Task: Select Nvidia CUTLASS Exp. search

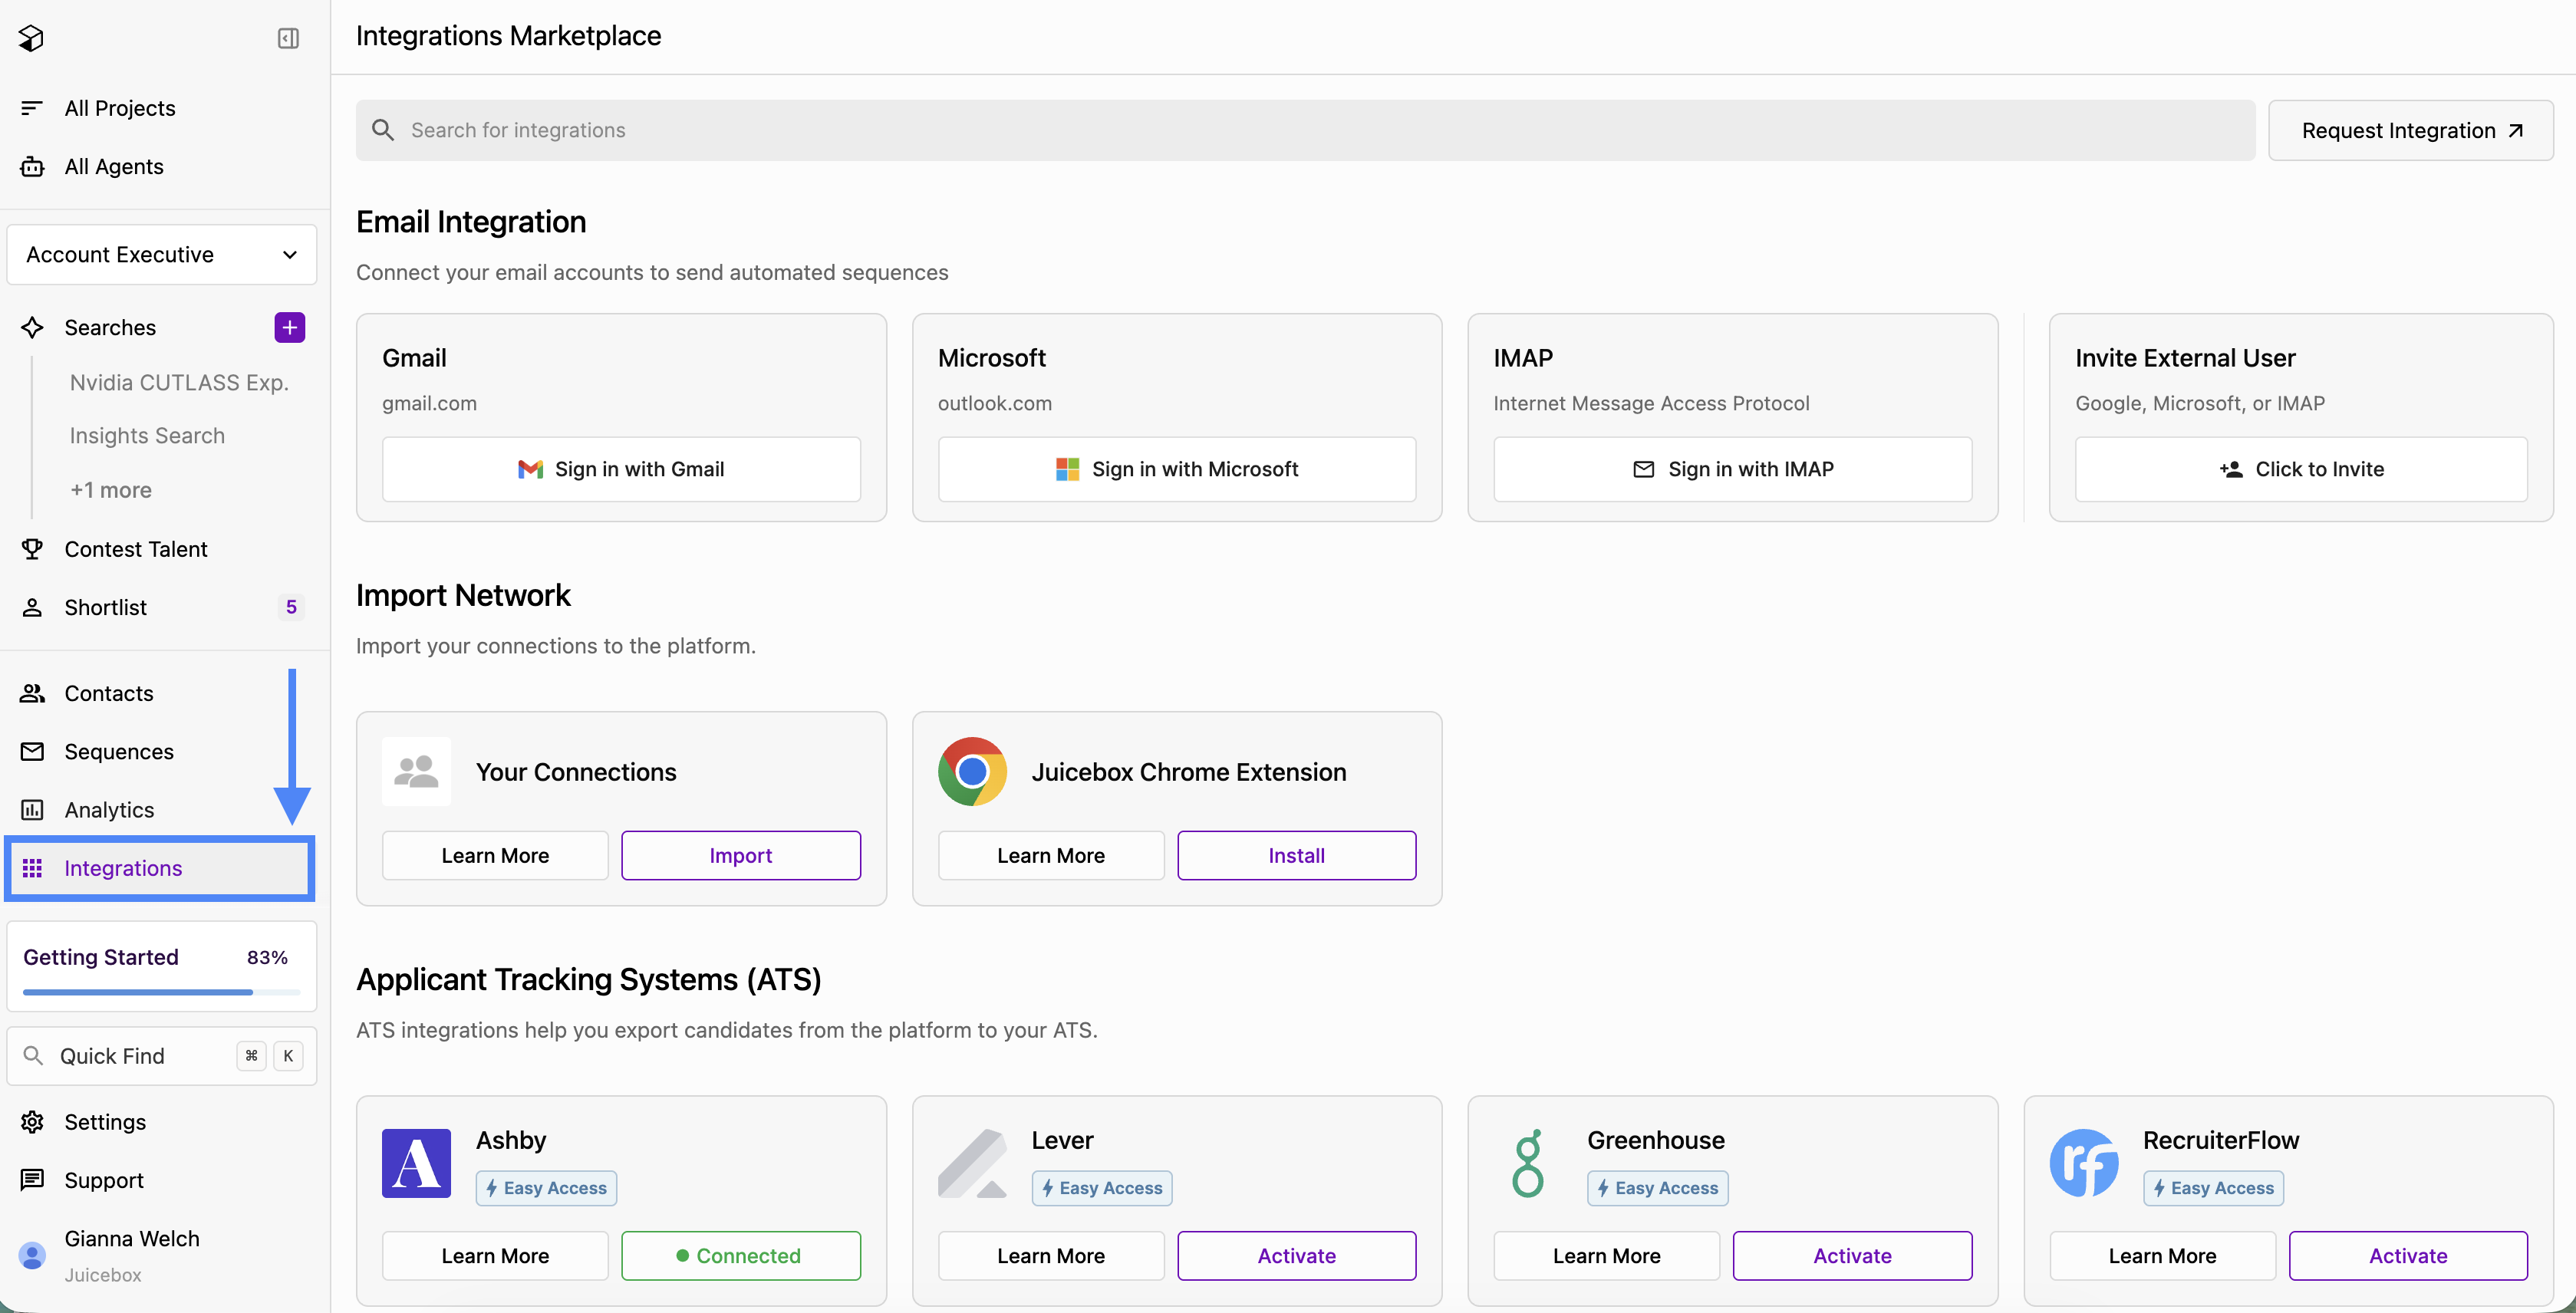Action: coord(179,382)
